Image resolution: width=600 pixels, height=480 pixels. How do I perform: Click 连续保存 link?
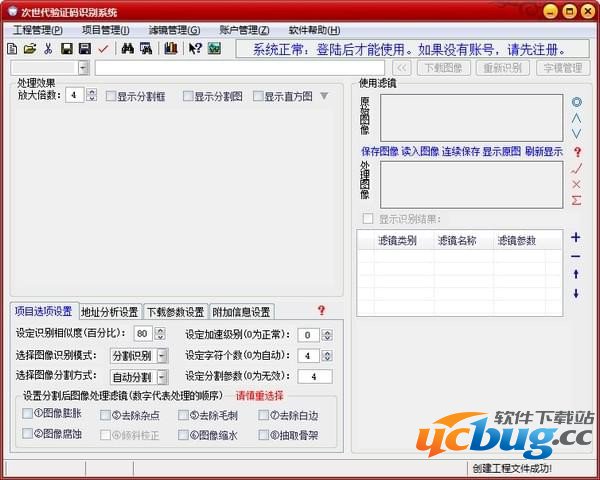click(x=461, y=152)
